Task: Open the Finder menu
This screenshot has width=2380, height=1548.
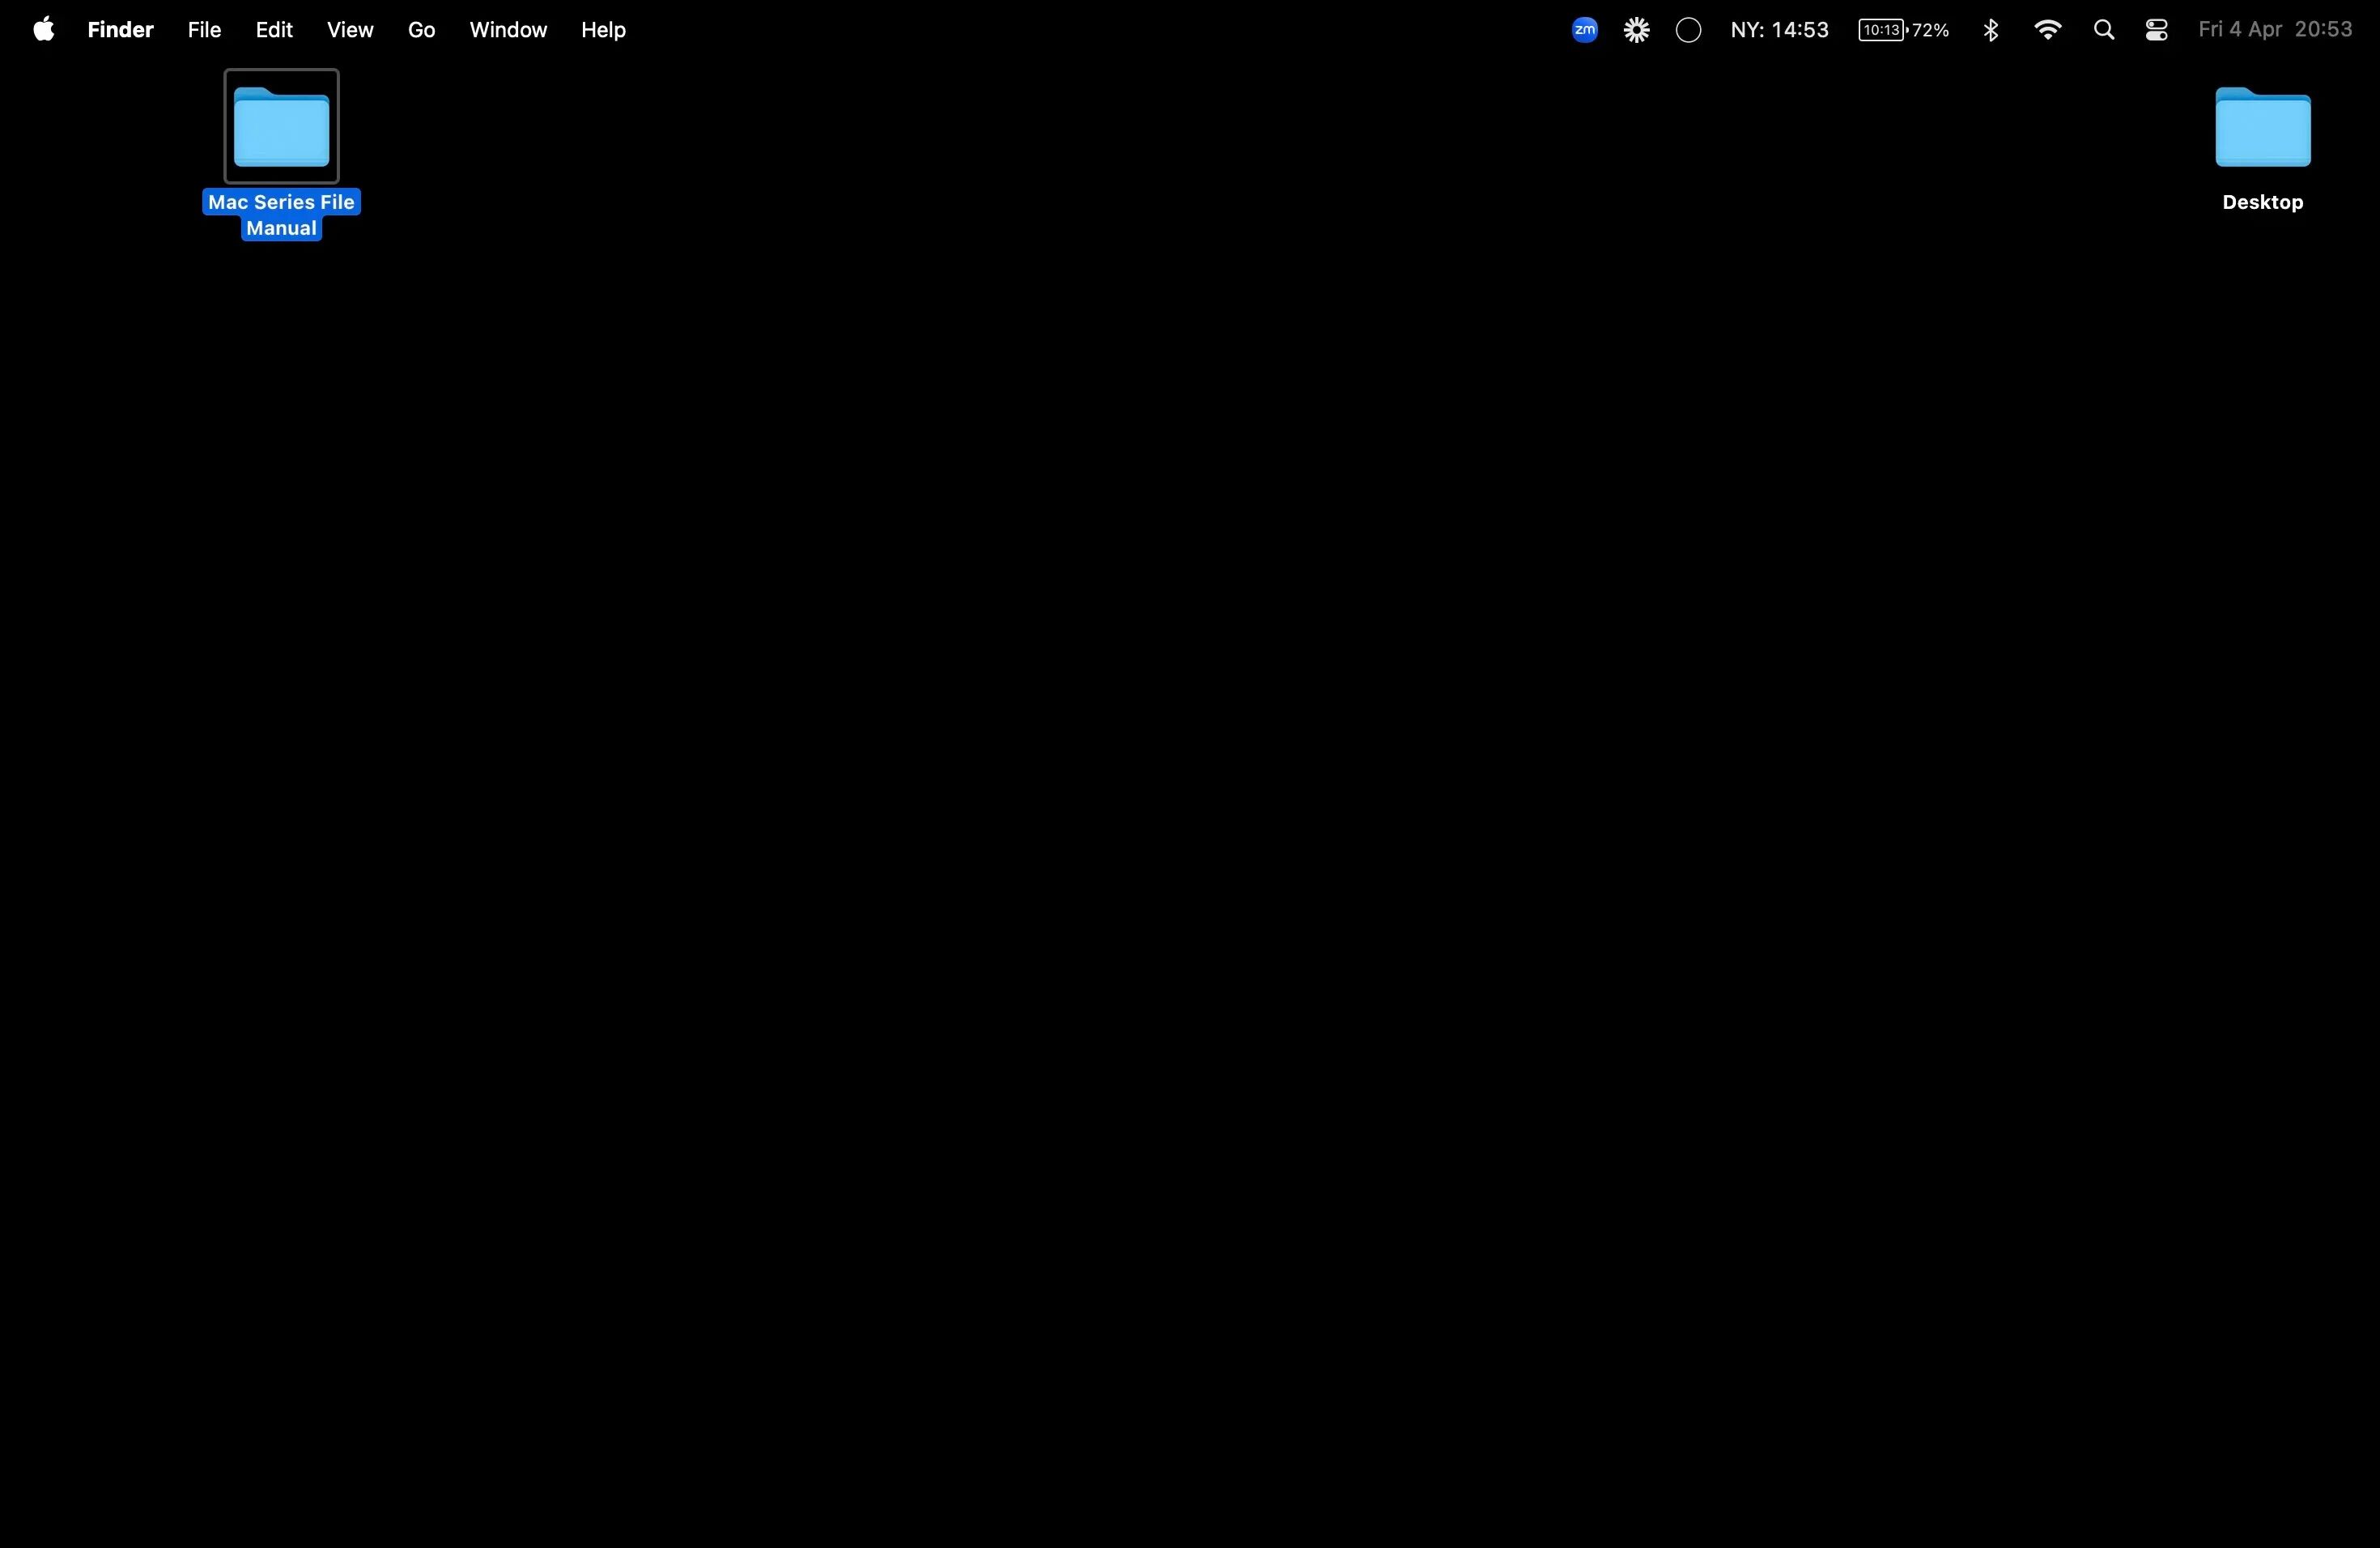Action: [120, 30]
